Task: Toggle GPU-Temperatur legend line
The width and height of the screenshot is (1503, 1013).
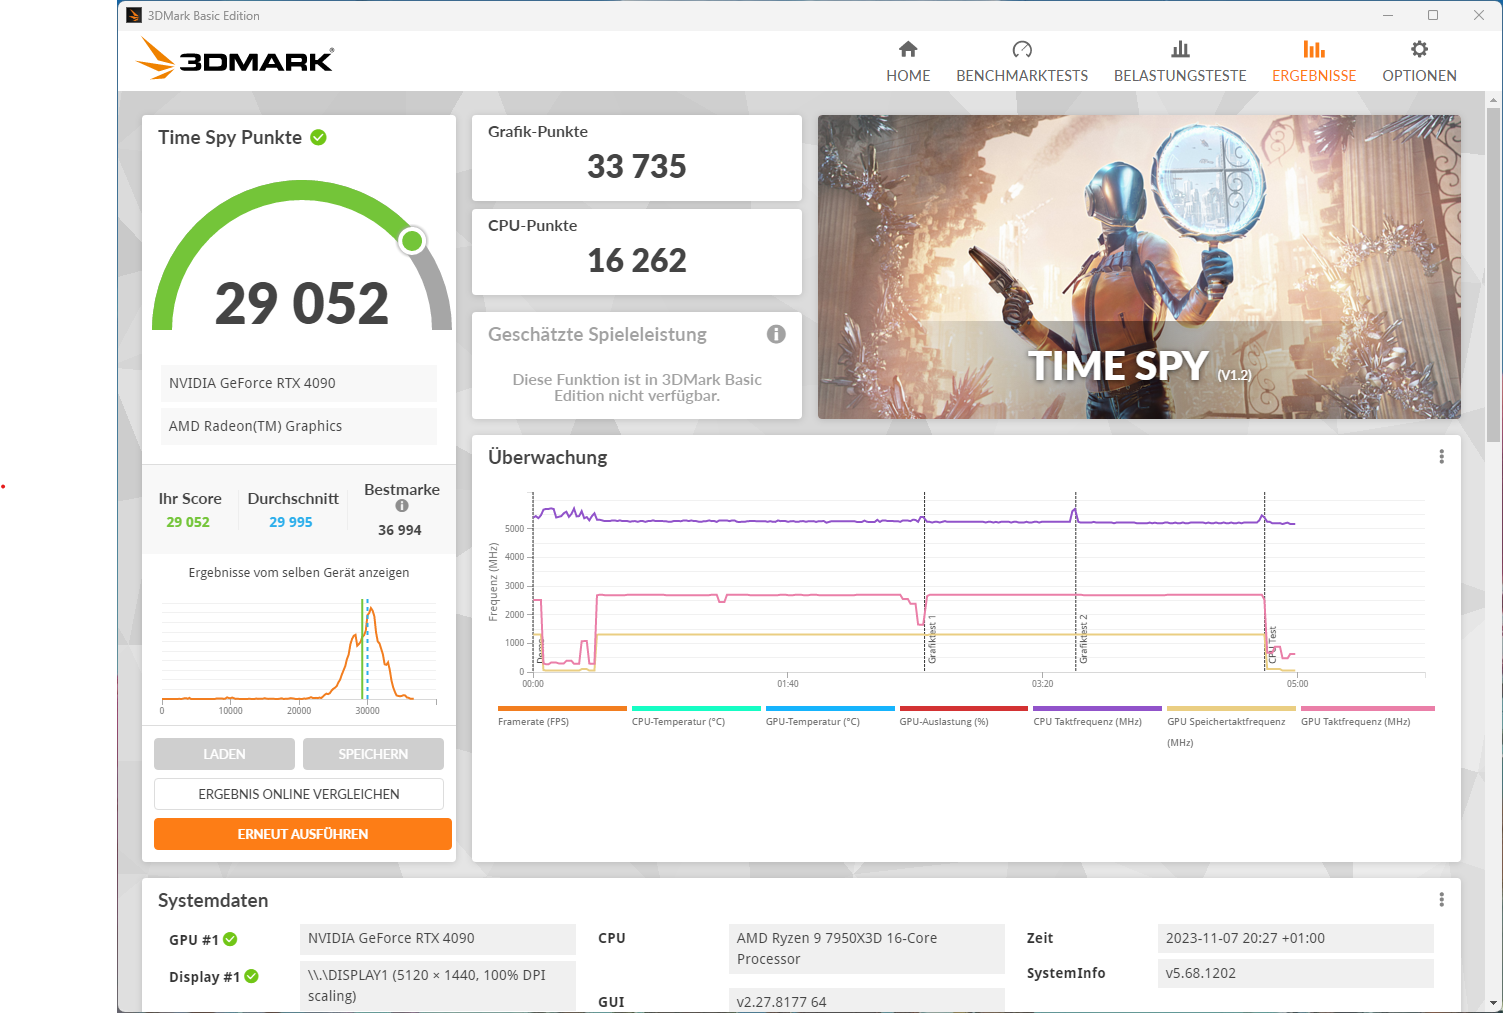Action: [830, 715]
